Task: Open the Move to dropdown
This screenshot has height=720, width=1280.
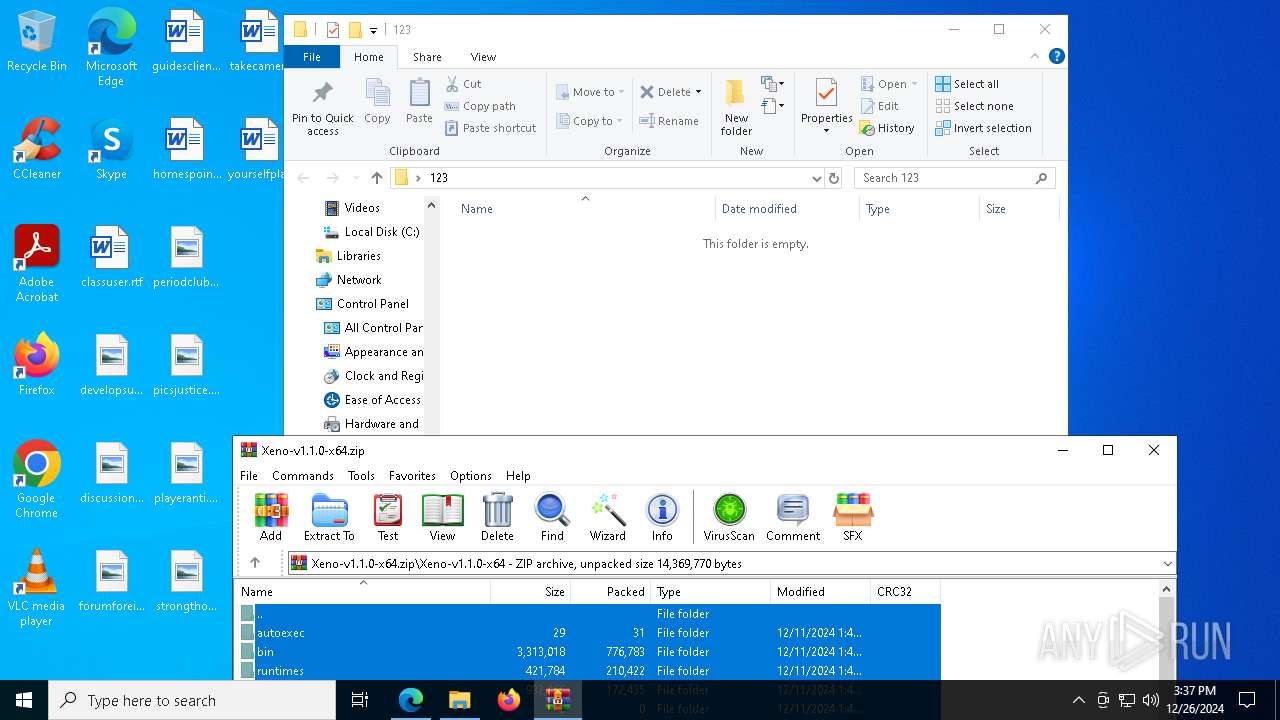Action: click(x=590, y=92)
